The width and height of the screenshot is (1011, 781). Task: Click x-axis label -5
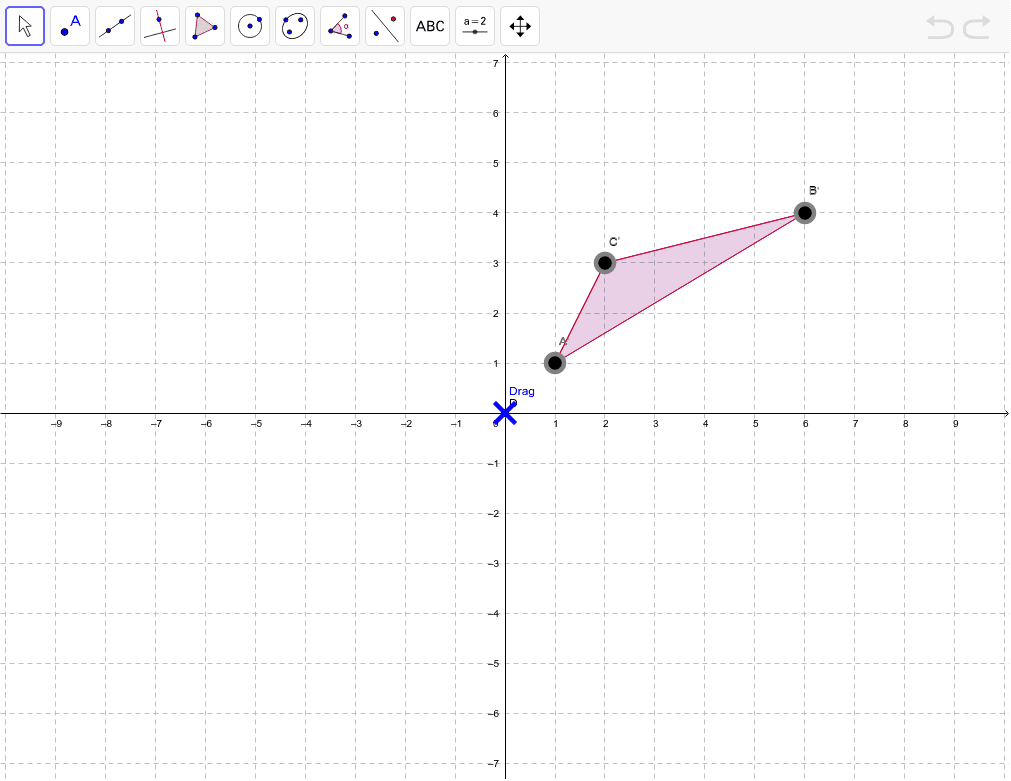tap(257, 424)
